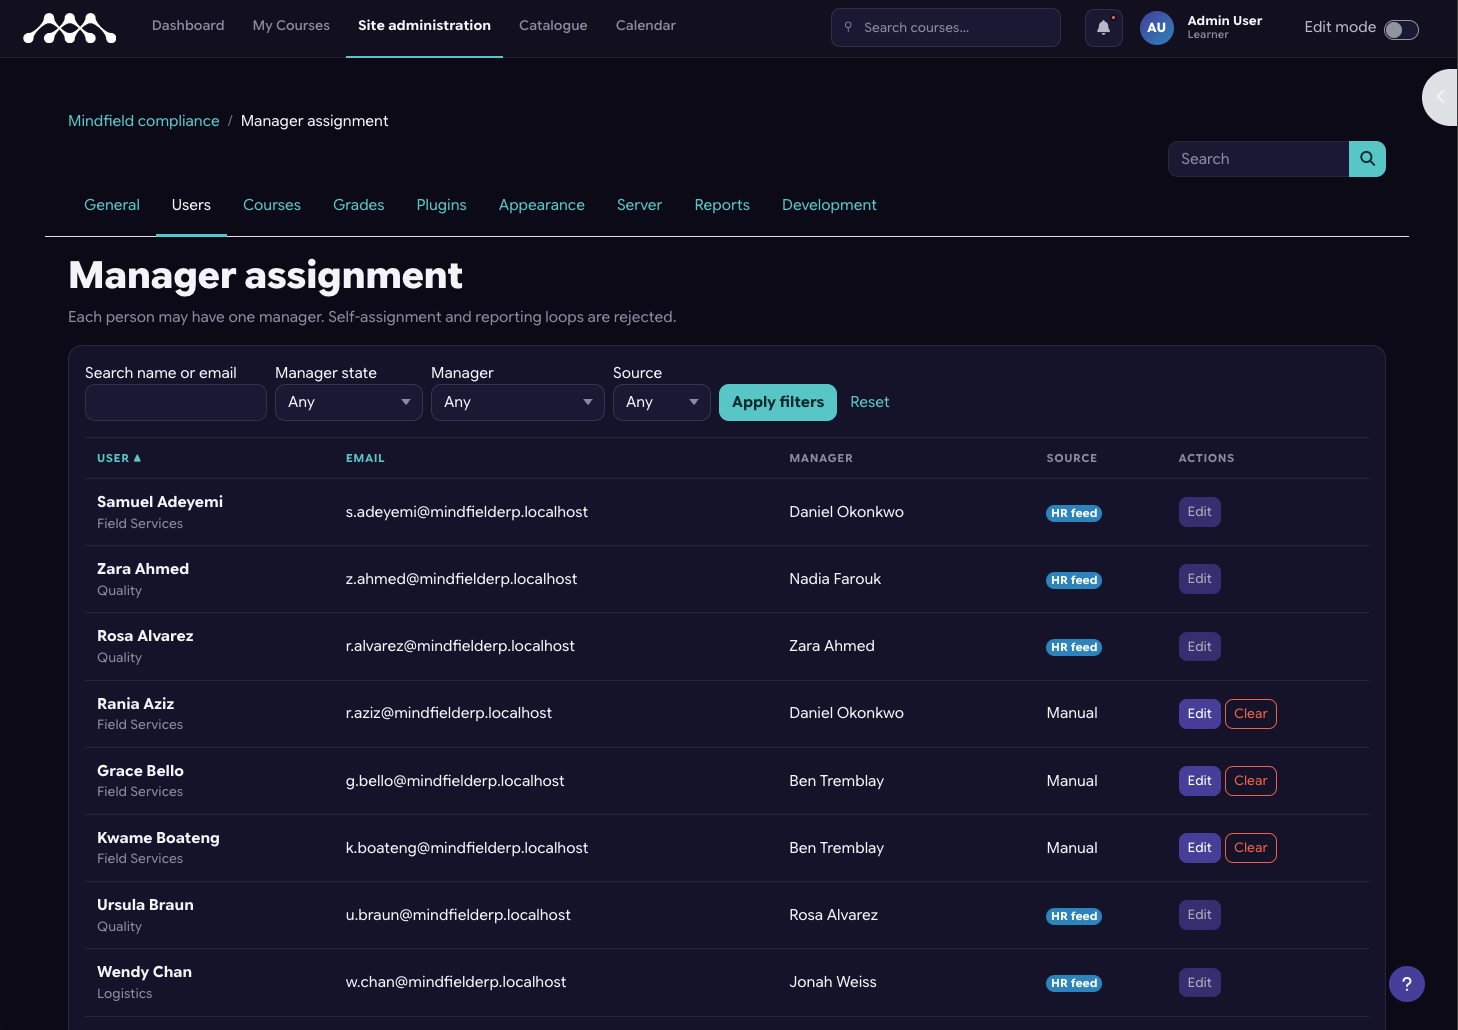Open the Dashboard nav item
Viewport: 1458px width, 1030px height.
pos(188,26)
